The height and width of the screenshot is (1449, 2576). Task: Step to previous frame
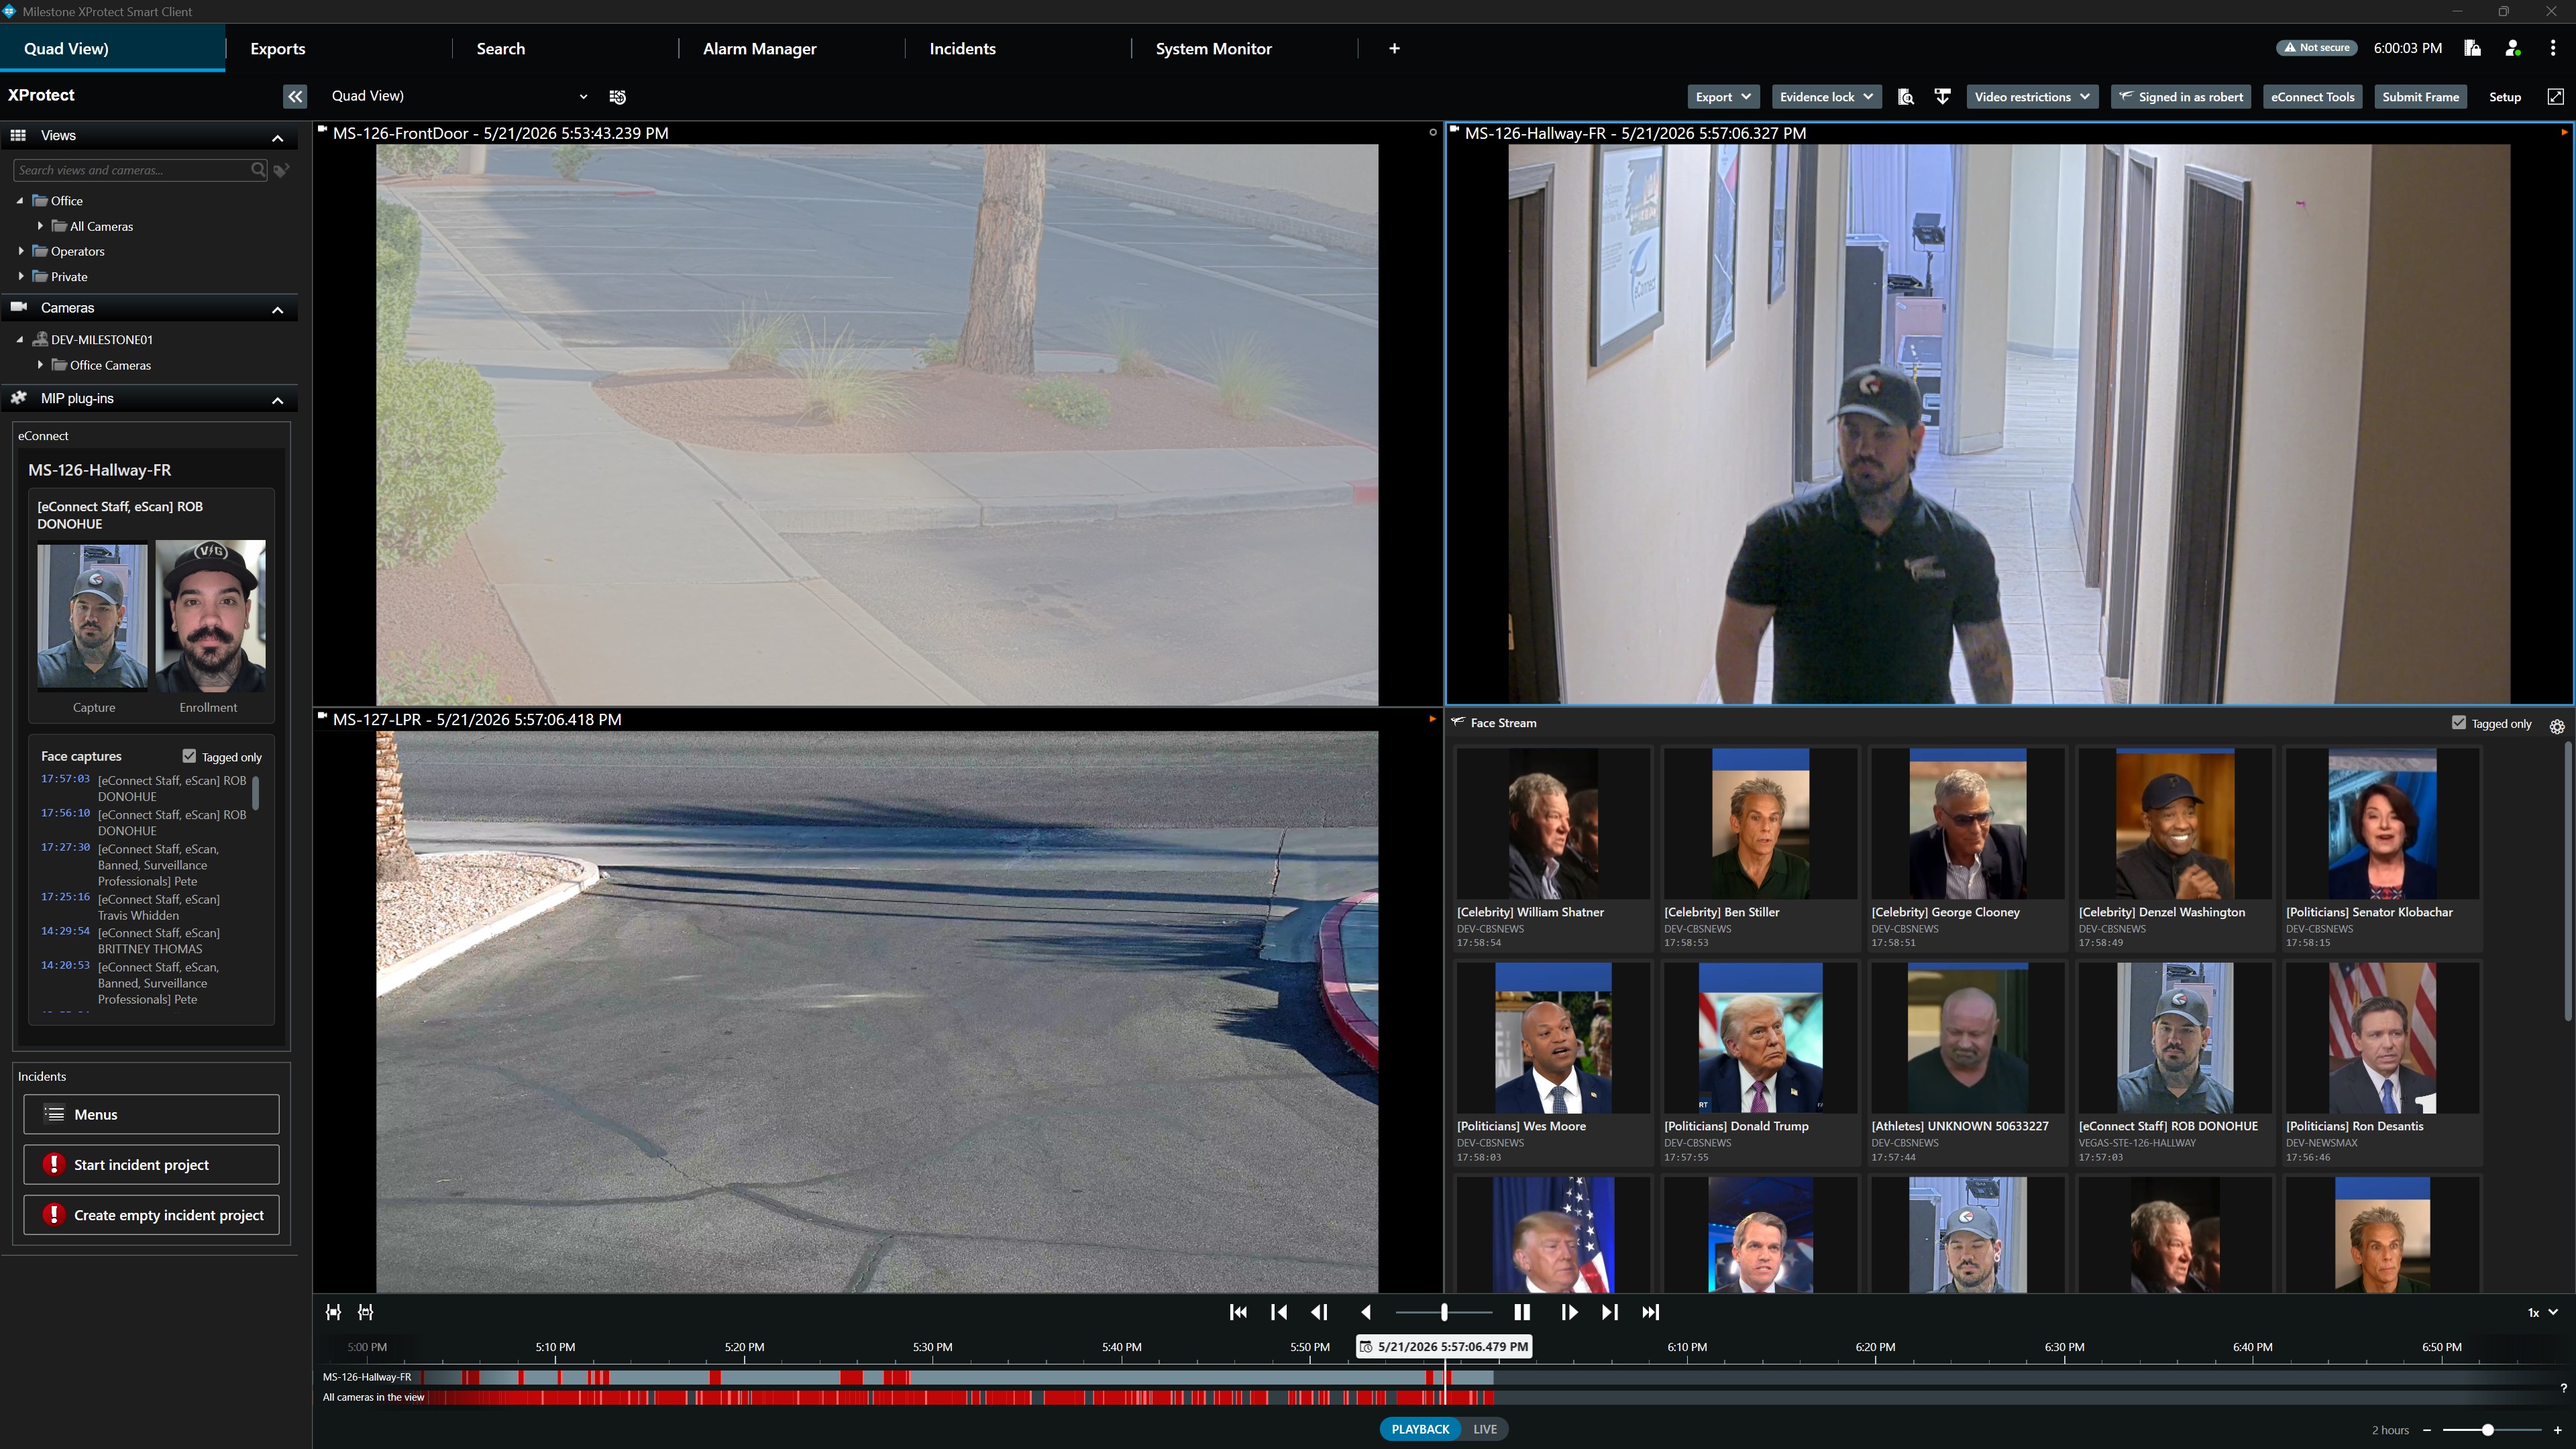point(1319,1312)
